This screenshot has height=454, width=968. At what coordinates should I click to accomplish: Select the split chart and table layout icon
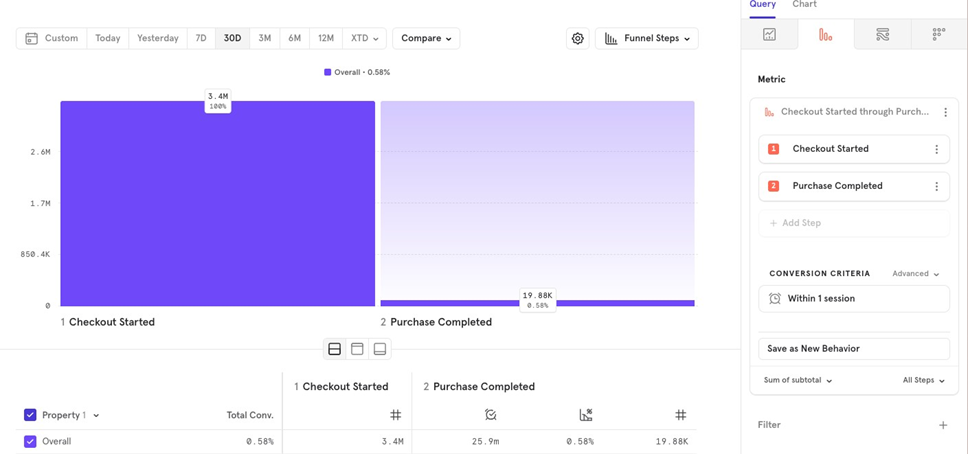click(334, 349)
